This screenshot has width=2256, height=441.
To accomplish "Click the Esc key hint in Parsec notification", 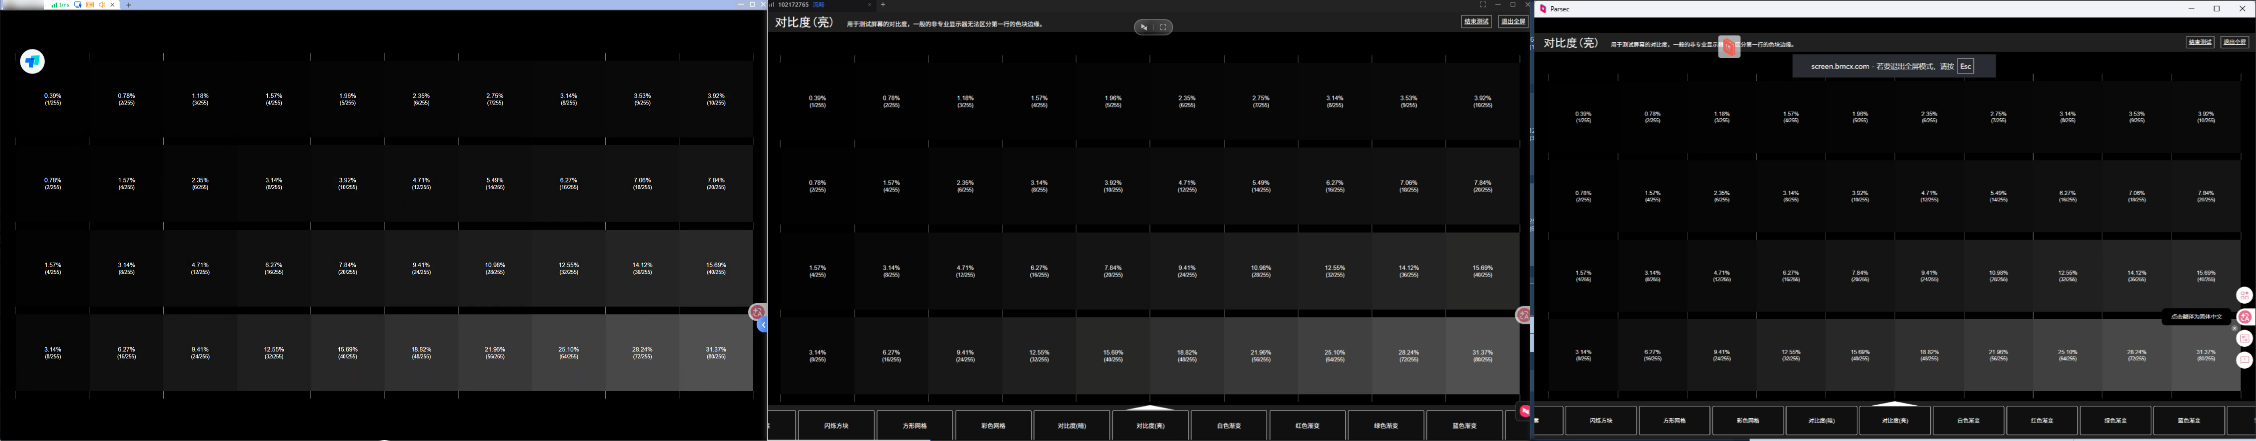I will (1965, 66).
